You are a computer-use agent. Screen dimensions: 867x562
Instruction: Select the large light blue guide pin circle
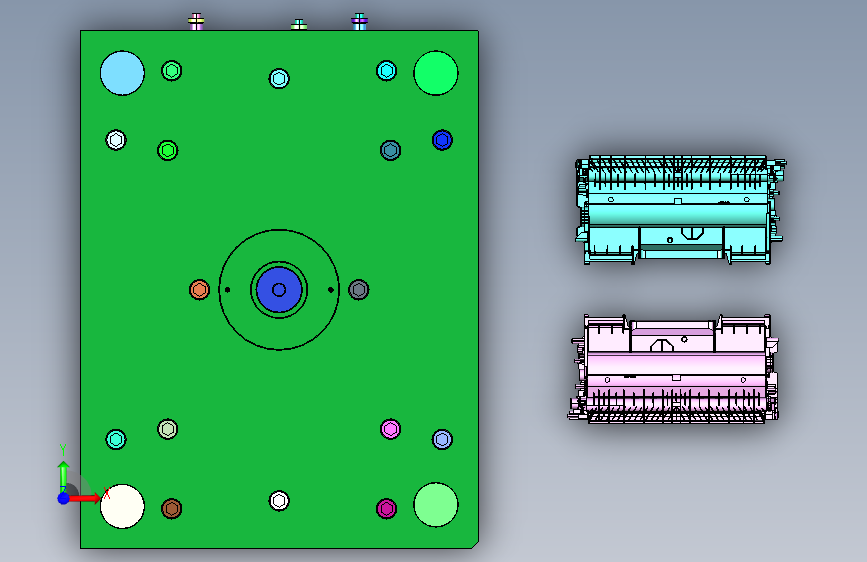[122, 73]
